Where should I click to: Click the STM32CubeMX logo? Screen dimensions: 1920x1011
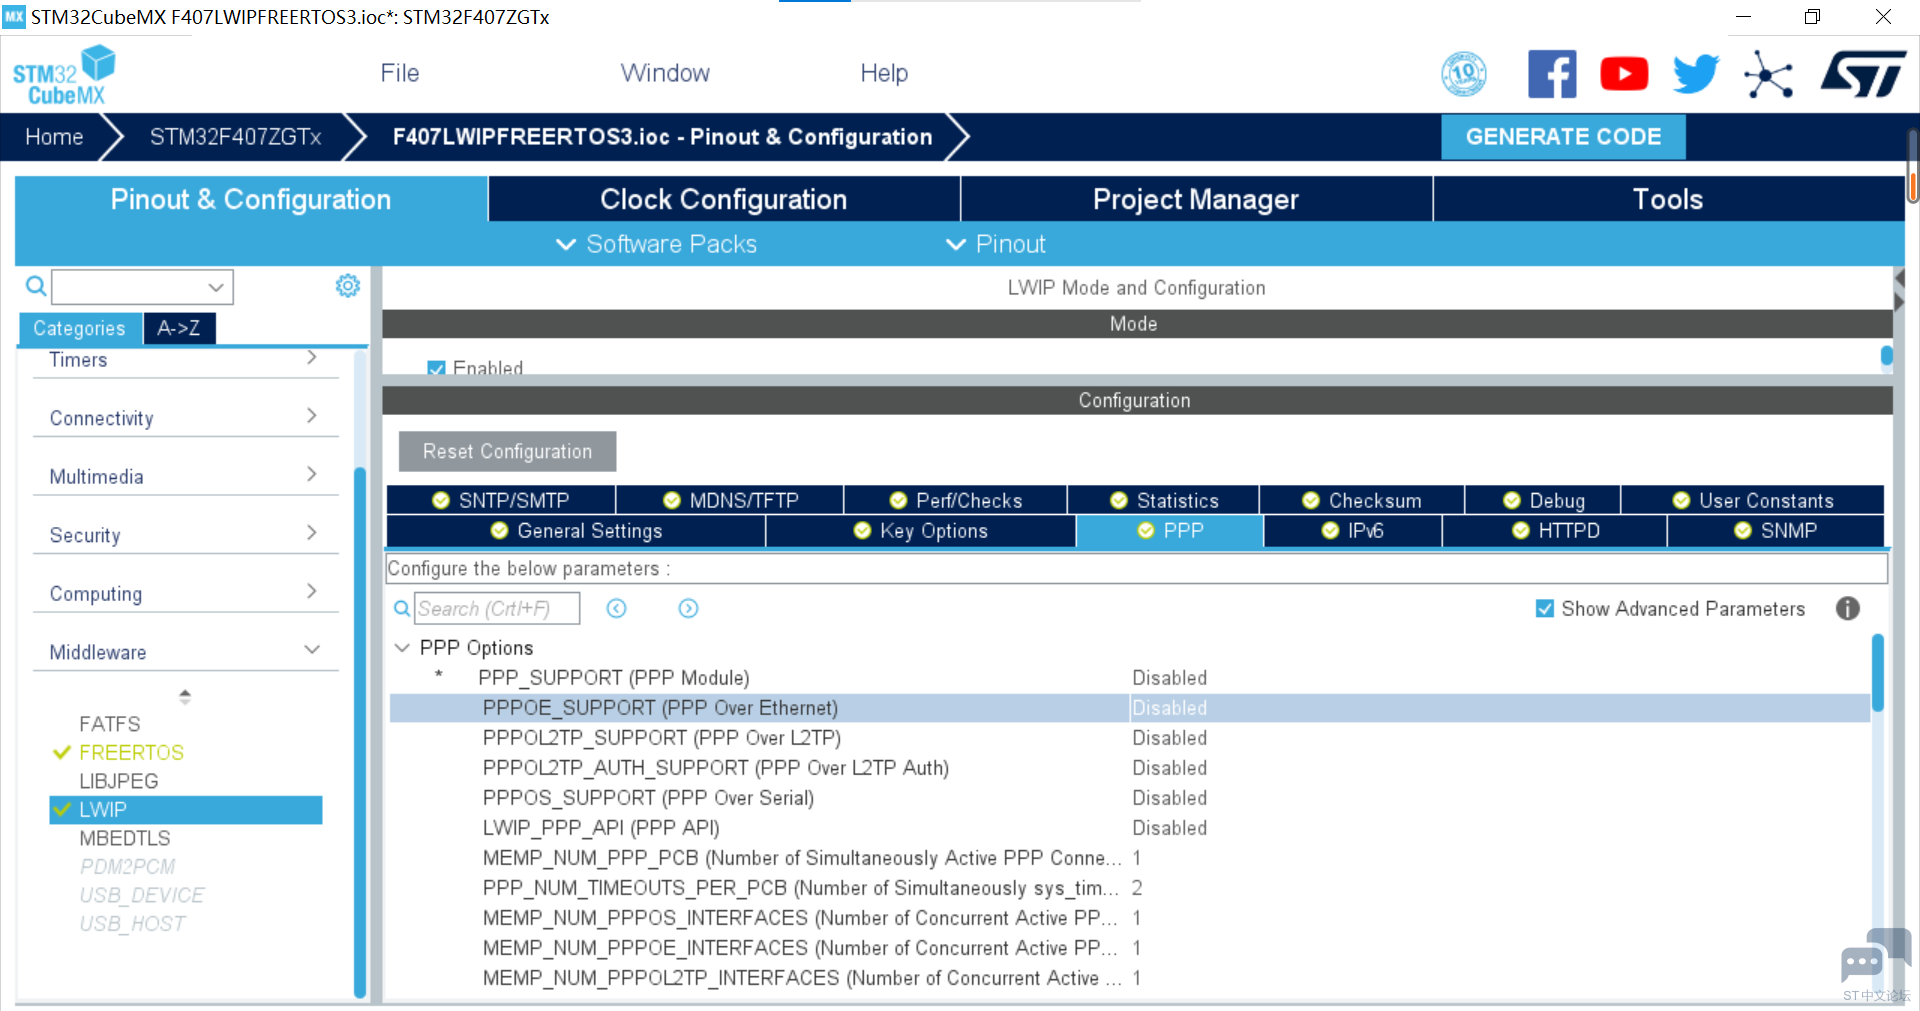64,75
